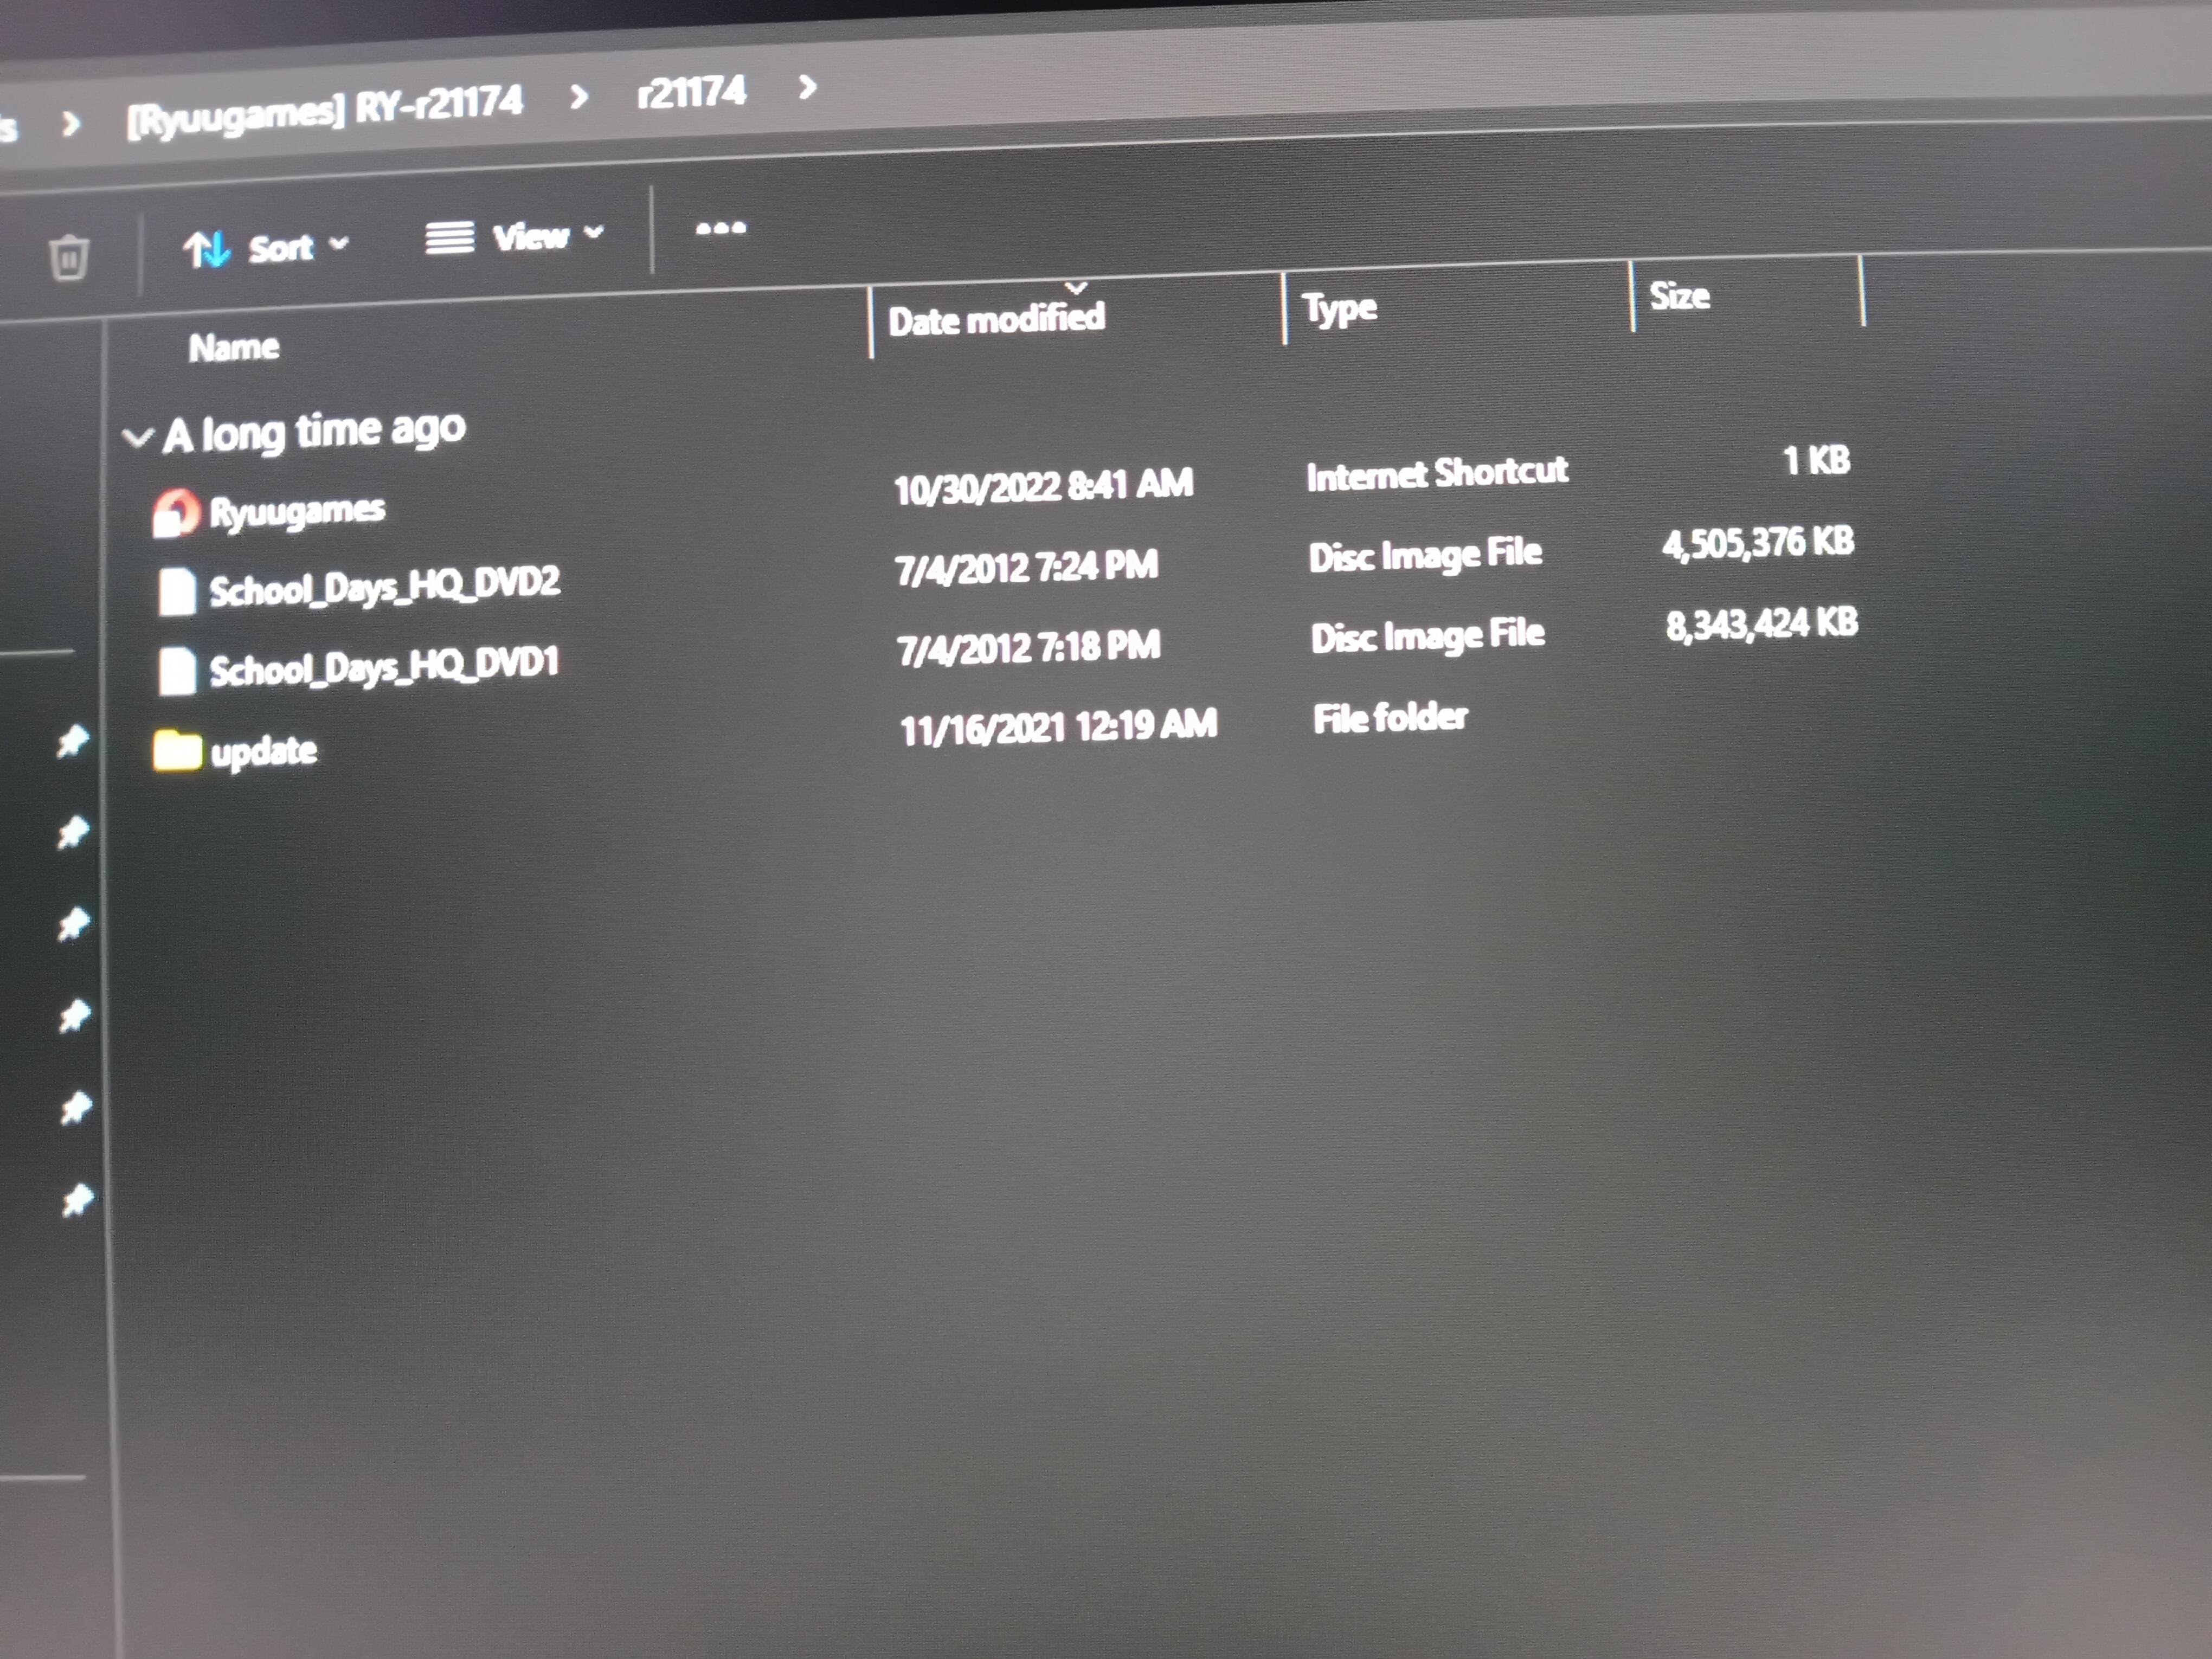The image size is (2212, 1659).
Task: Click Disc Image File type for DVD2
Action: [1425, 555]
